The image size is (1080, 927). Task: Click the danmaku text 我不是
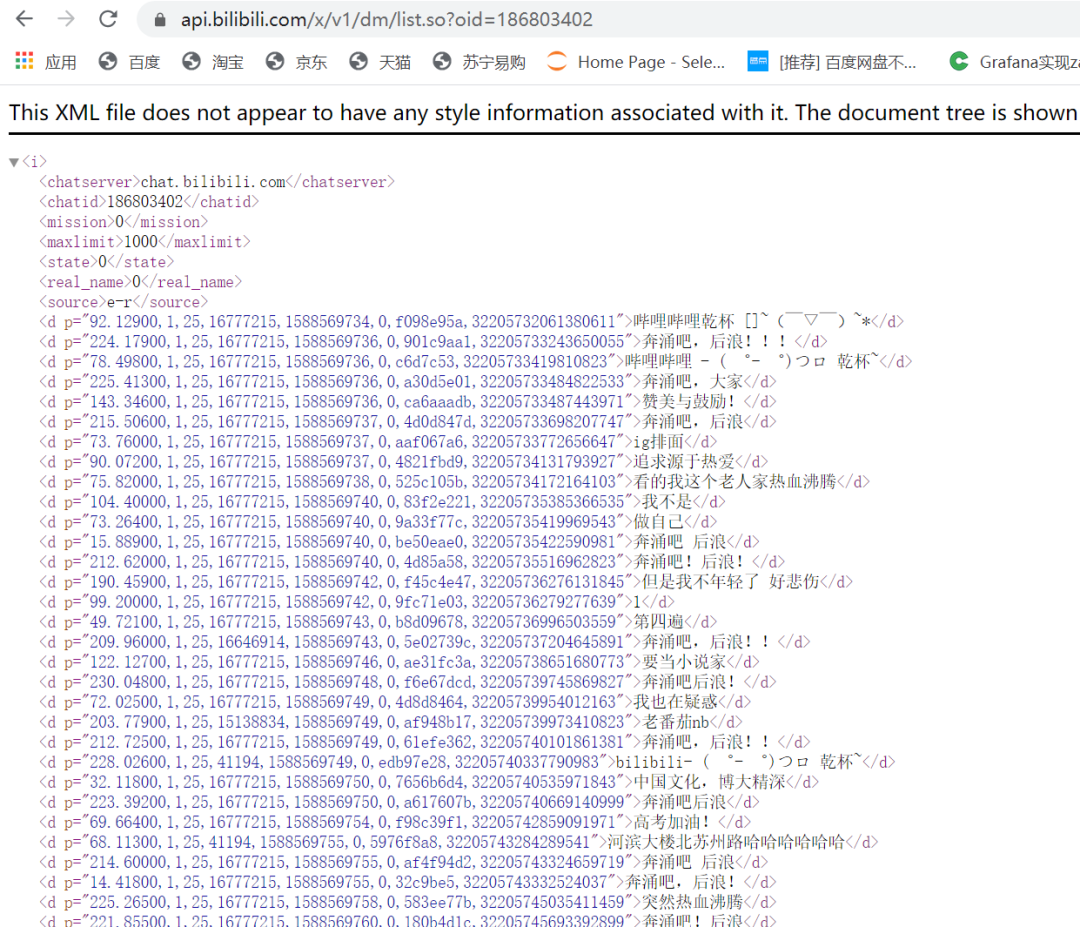tap(667, 501)
